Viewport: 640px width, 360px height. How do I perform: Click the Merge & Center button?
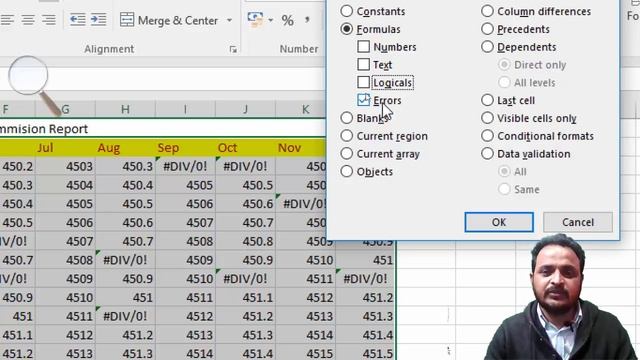coord(169,20)
